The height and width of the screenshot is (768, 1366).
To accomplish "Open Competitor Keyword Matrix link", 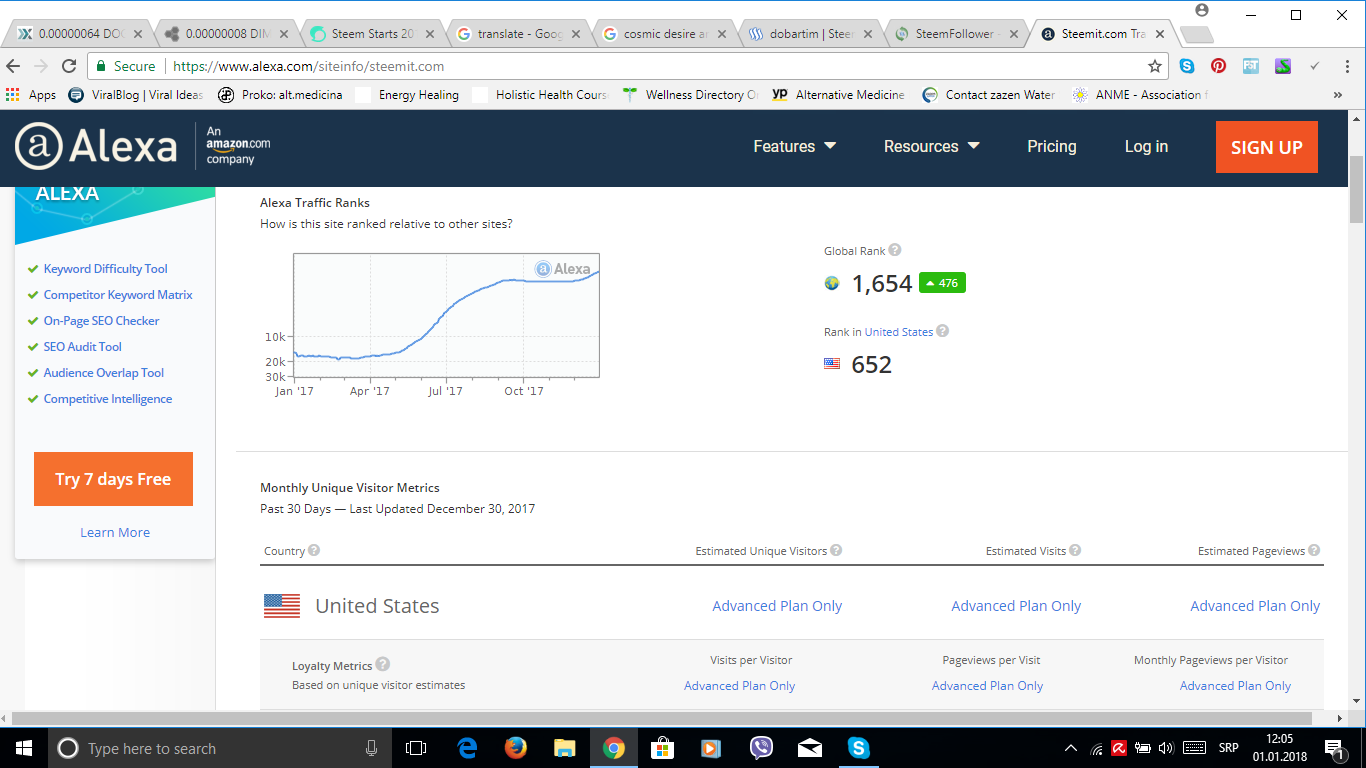I will pos(118,295).
